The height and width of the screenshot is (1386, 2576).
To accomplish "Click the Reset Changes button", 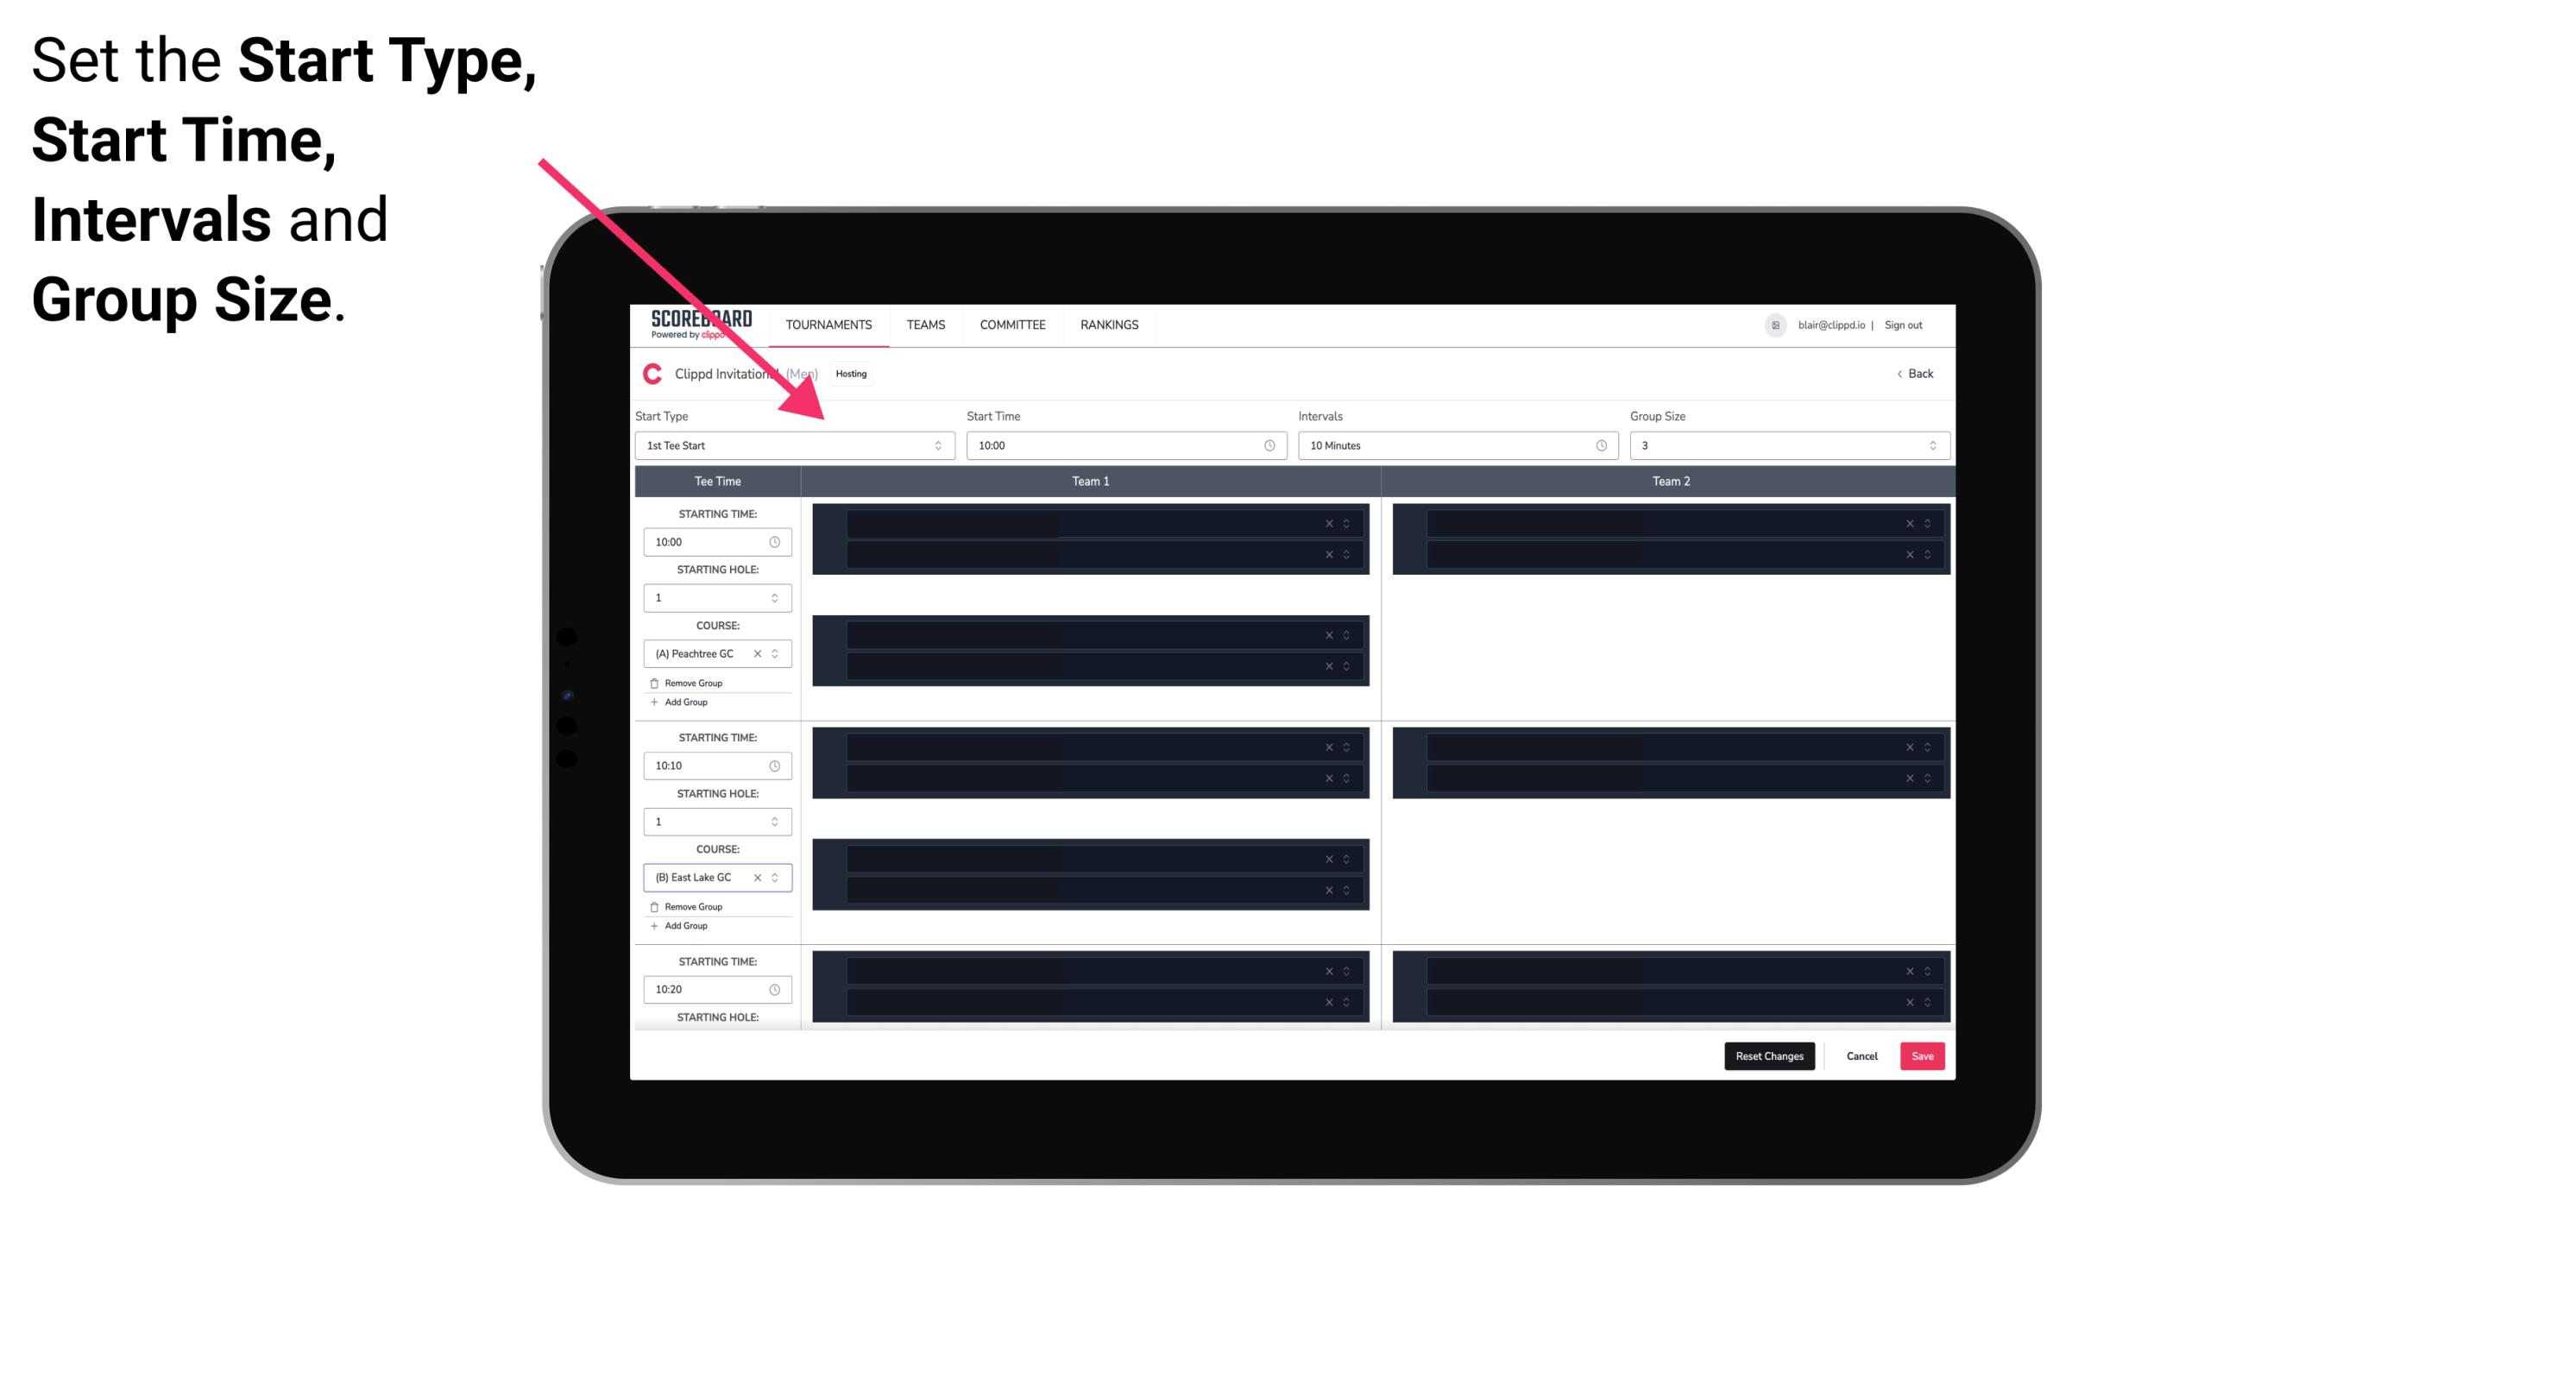I will [x=1769, y=1055].
